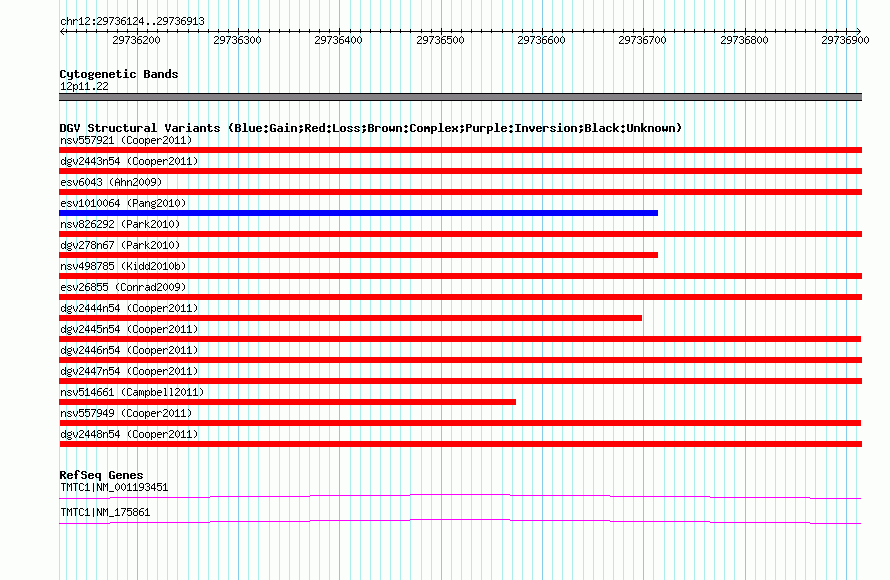This screenshot has width=890, height=580.
Task: Open variant dgv2448n54 (Cooper2011) label
Action: [x=129, y=434]
